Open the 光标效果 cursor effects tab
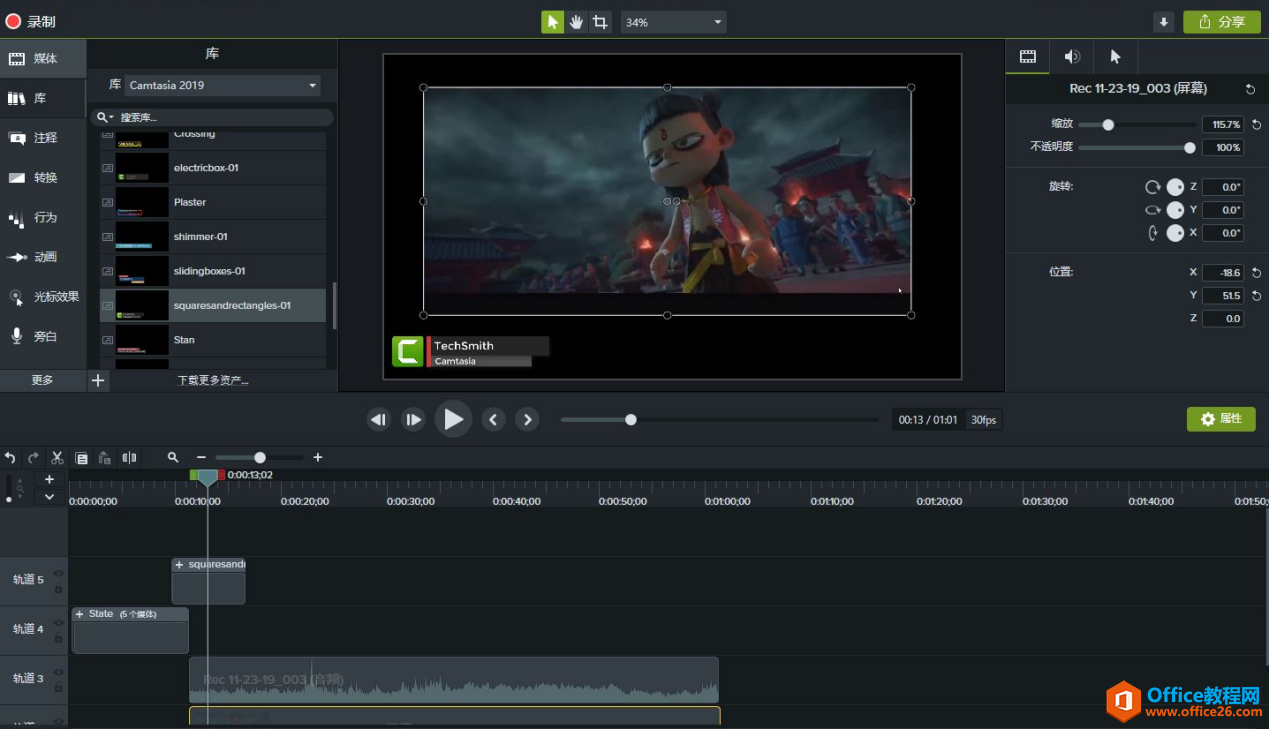 43,297
